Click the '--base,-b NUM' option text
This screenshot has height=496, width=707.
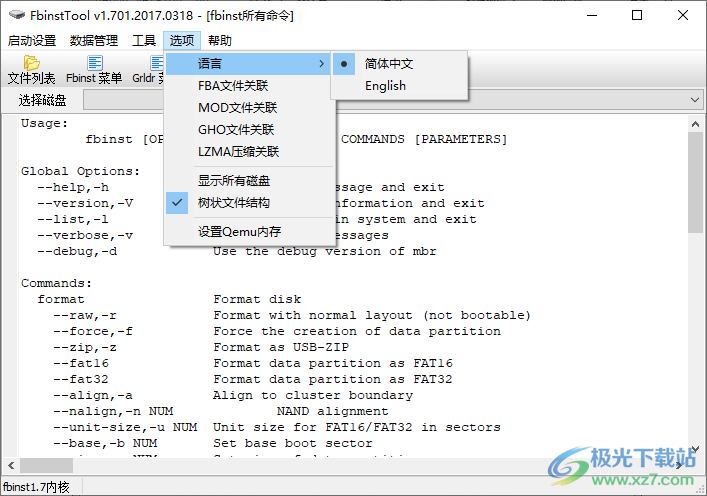click(x=105, y=444)
